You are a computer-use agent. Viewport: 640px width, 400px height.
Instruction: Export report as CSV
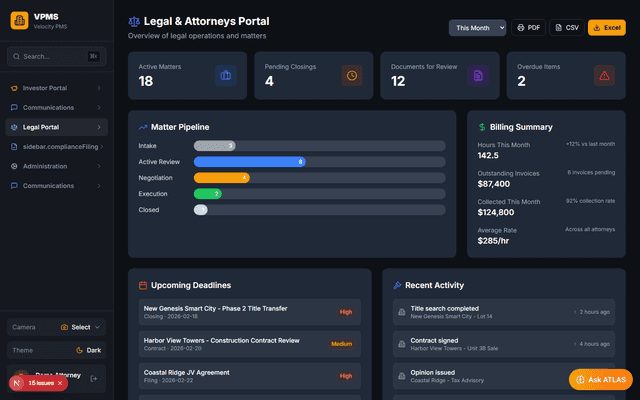point(567,28)
